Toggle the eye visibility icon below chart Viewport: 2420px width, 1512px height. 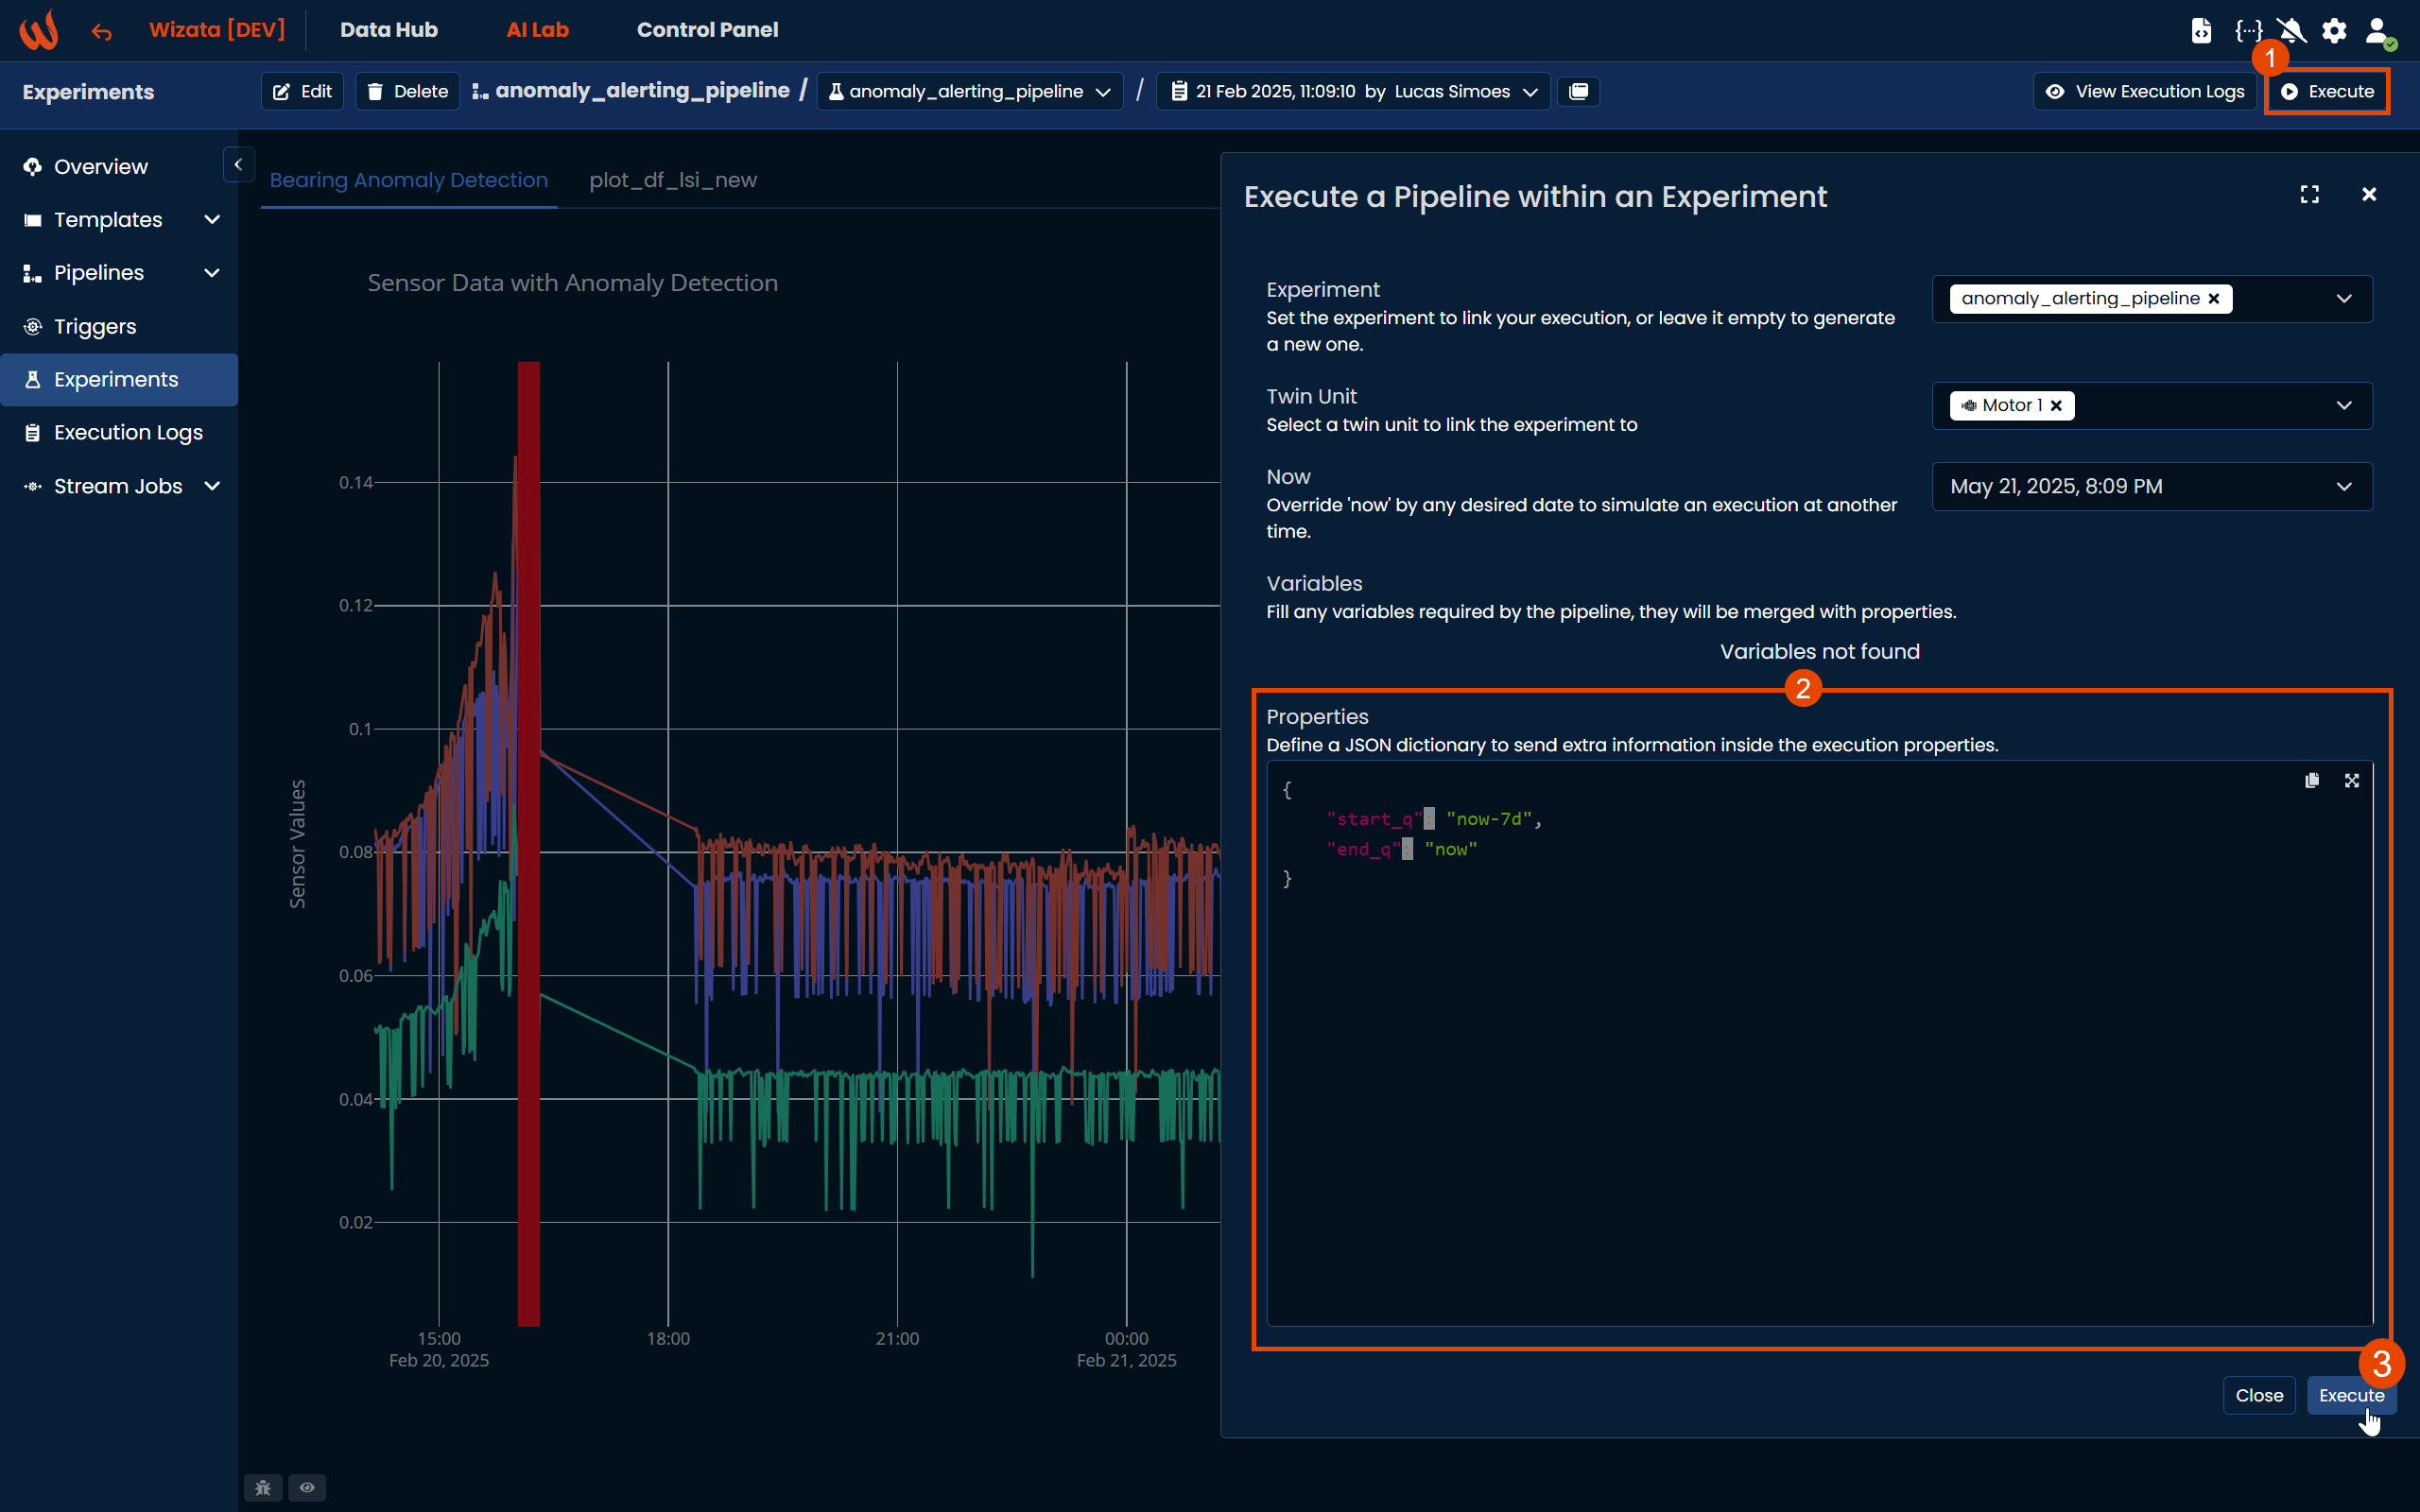(x=307, y=1487)
